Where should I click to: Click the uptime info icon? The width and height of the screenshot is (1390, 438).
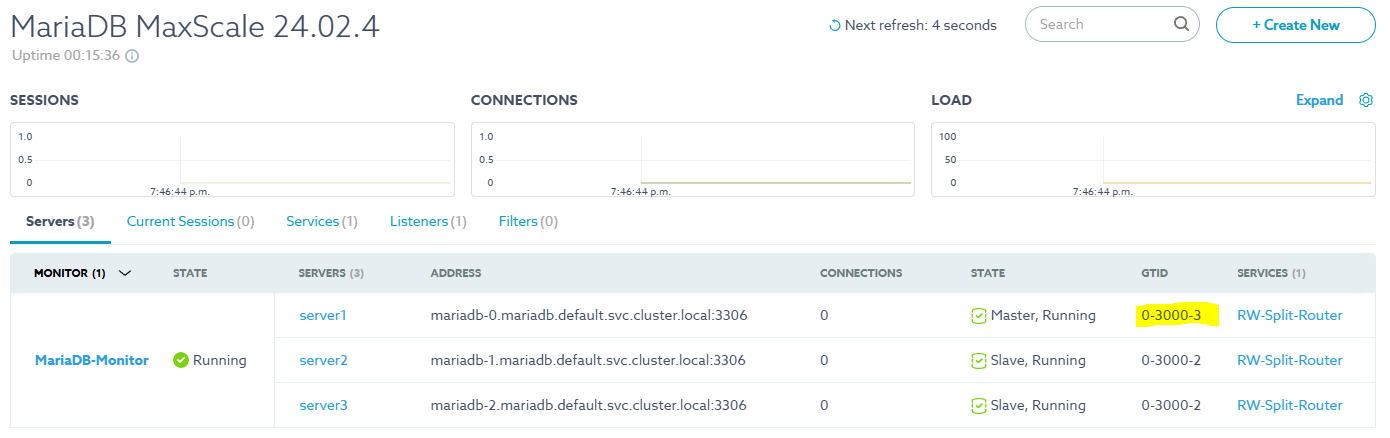tap(132, 56)
